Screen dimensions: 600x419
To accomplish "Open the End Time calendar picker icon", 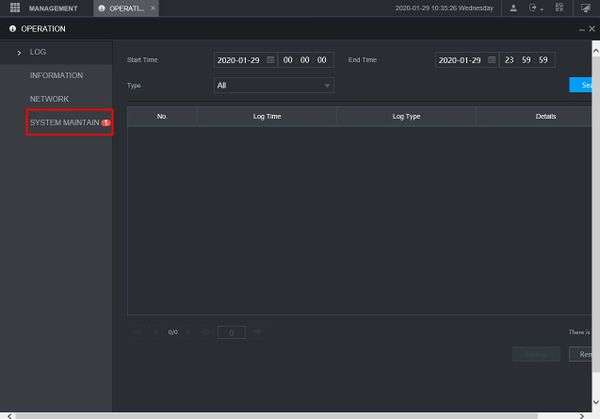I will click(492, 60).
